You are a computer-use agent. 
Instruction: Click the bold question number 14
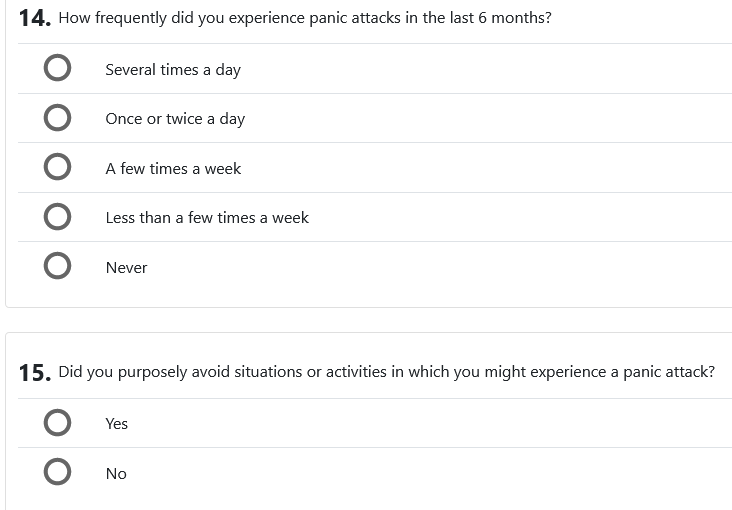(x=35, y=19)
